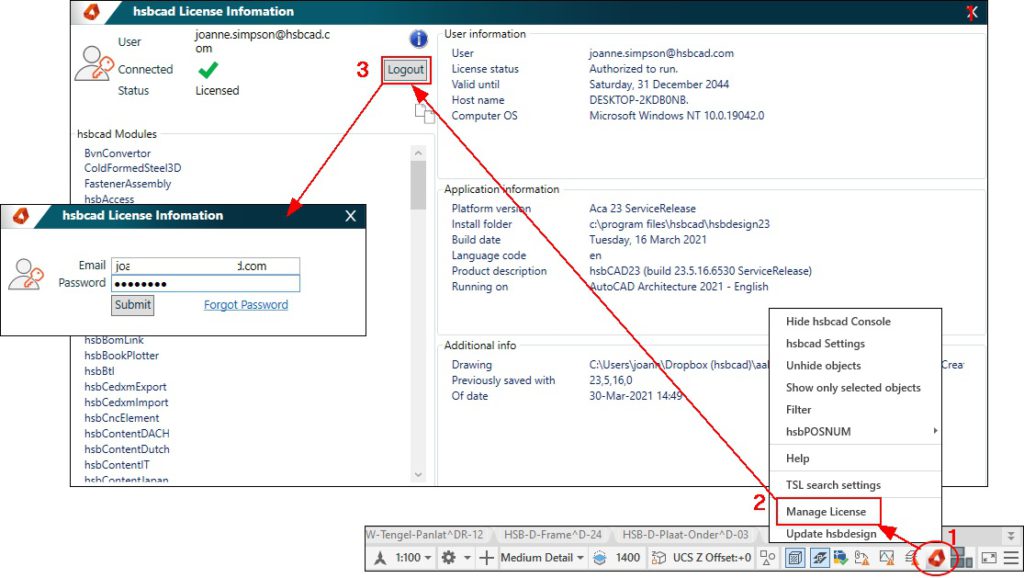Click the hsbcad console icon in status bar
Viewport: 1024px width, 578px height.
pyautogui.click(x=936, y=558)
